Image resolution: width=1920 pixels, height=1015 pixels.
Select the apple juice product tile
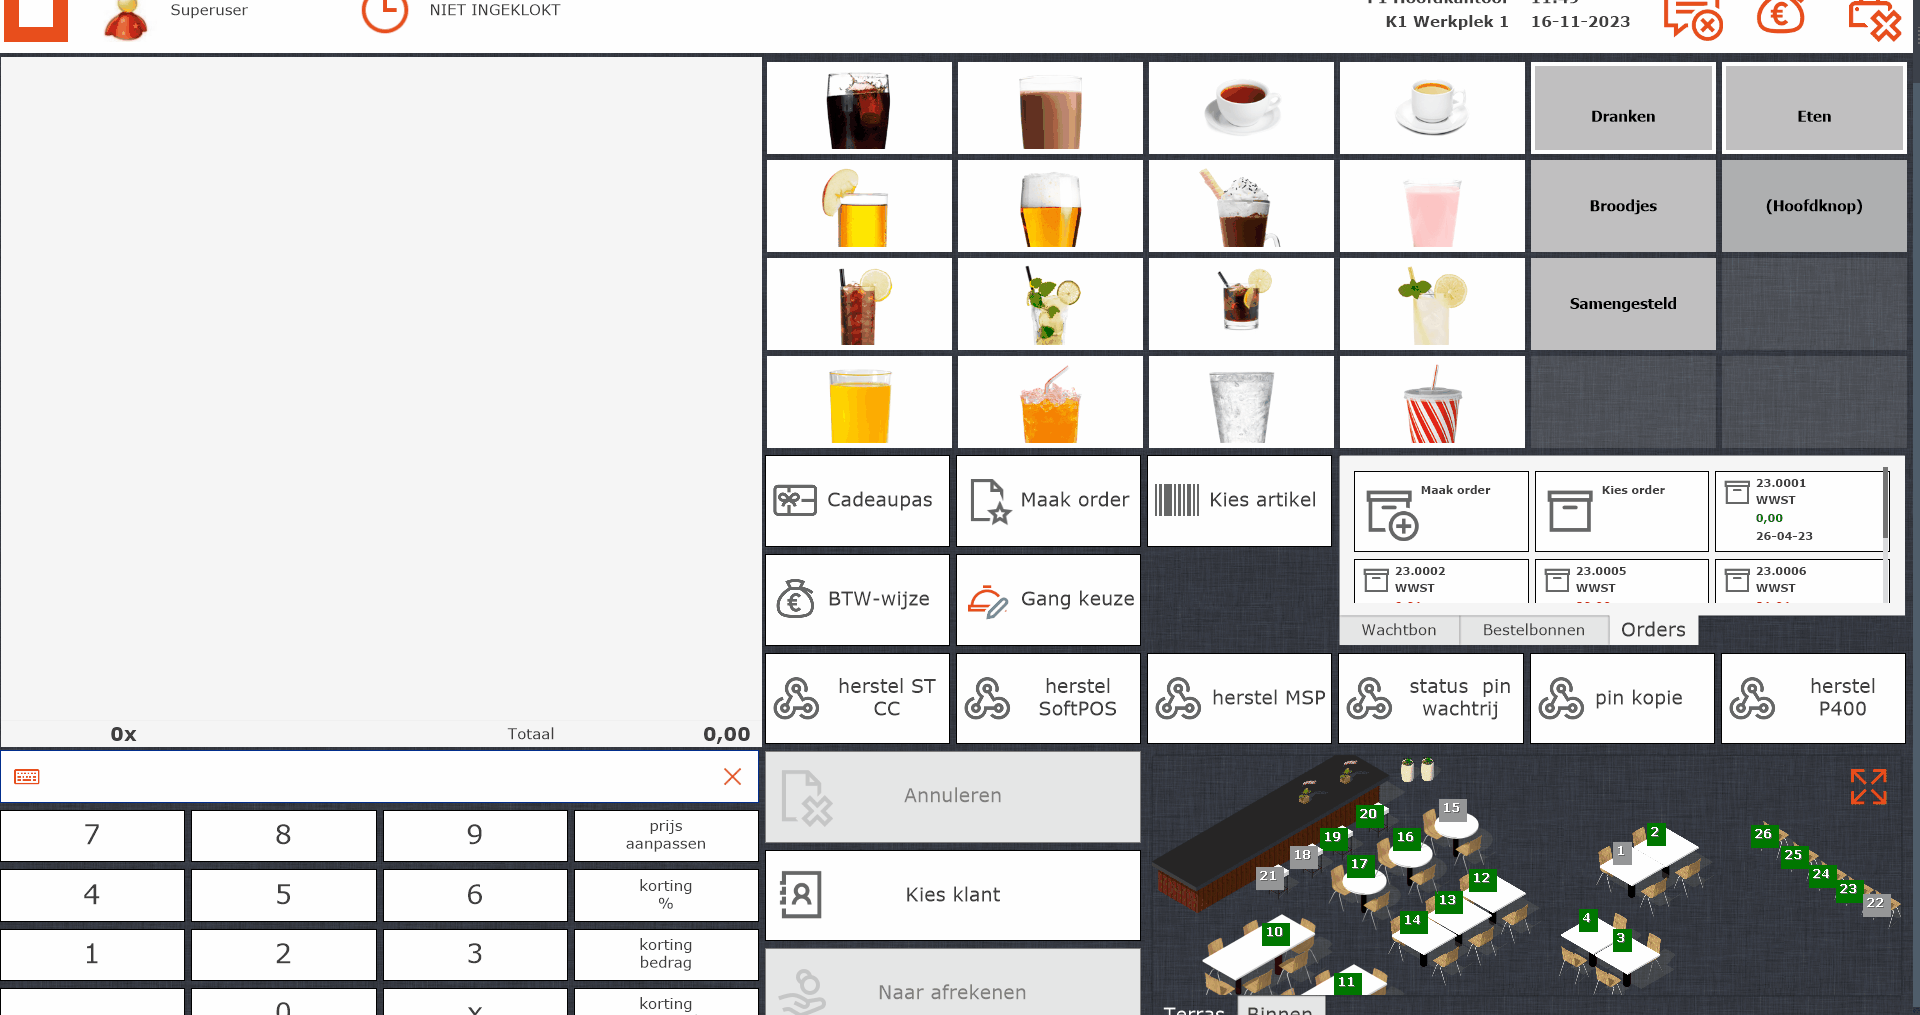[859, 206]
